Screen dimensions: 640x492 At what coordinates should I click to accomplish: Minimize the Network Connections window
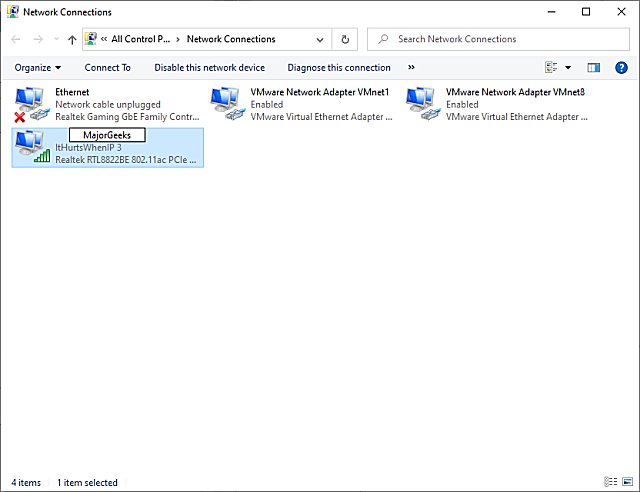(551, 12)
